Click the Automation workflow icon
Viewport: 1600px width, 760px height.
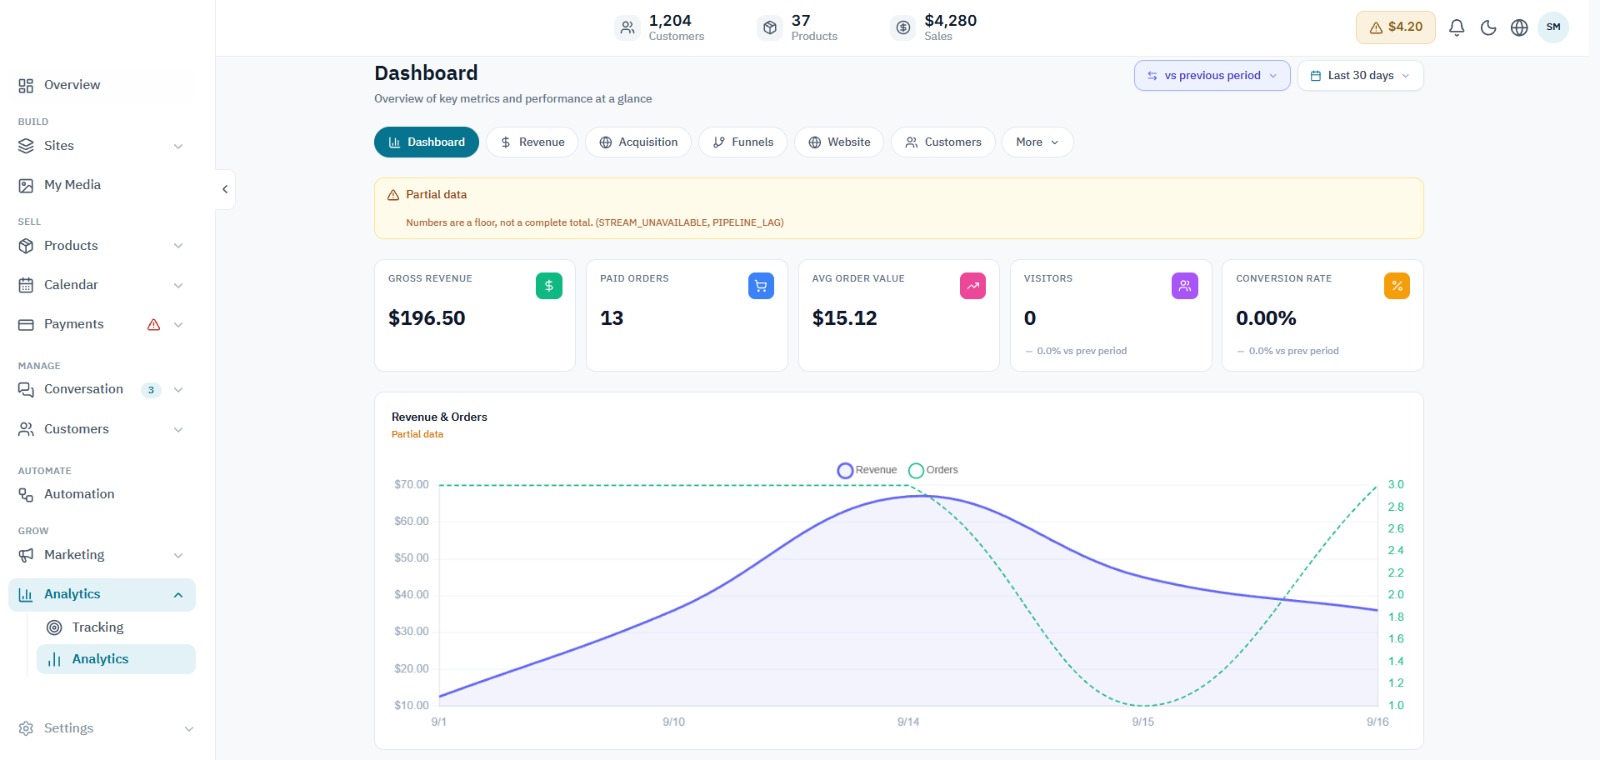click(x=26, y=494)
